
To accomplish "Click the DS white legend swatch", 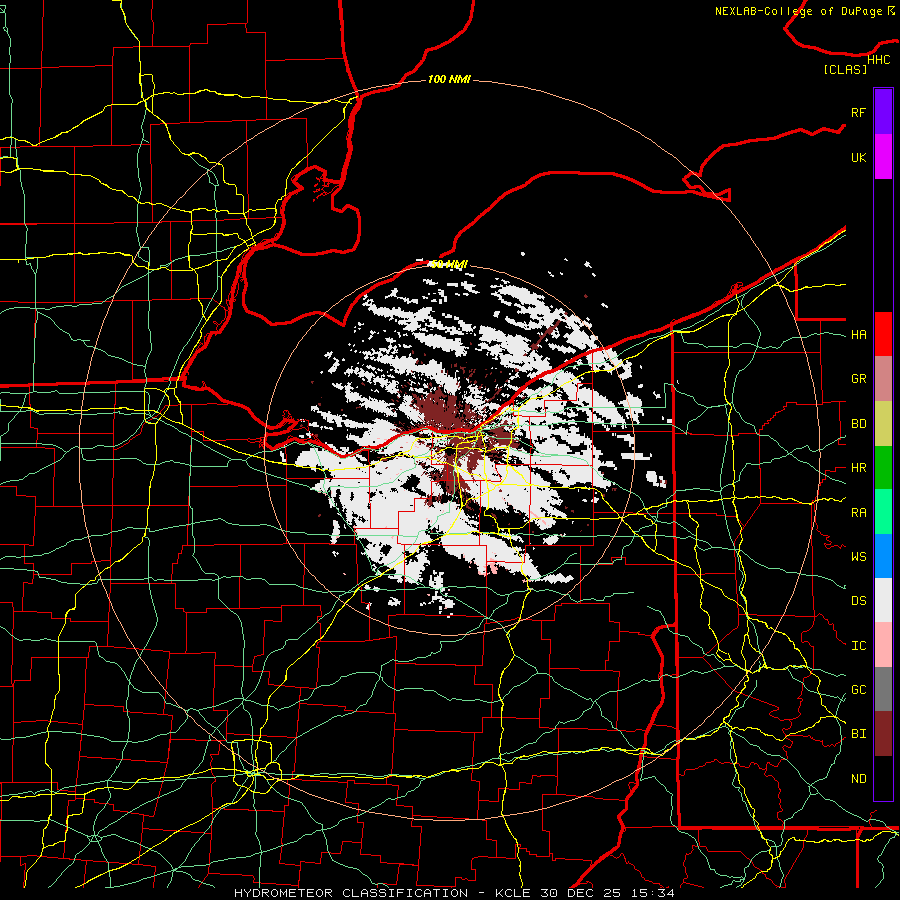I will [883, 600].
